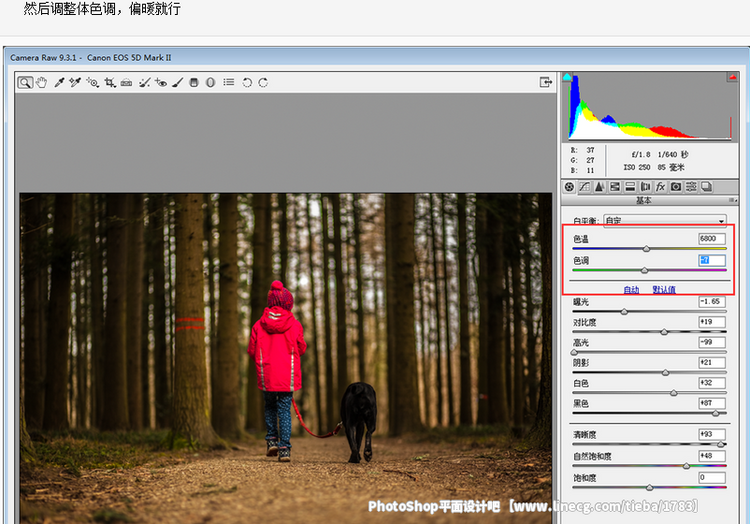This screenshot has width=750, height=524.
Task: Open the Camera Calibration panel tab
Action: pyautogui.click(x=676, y=186)
